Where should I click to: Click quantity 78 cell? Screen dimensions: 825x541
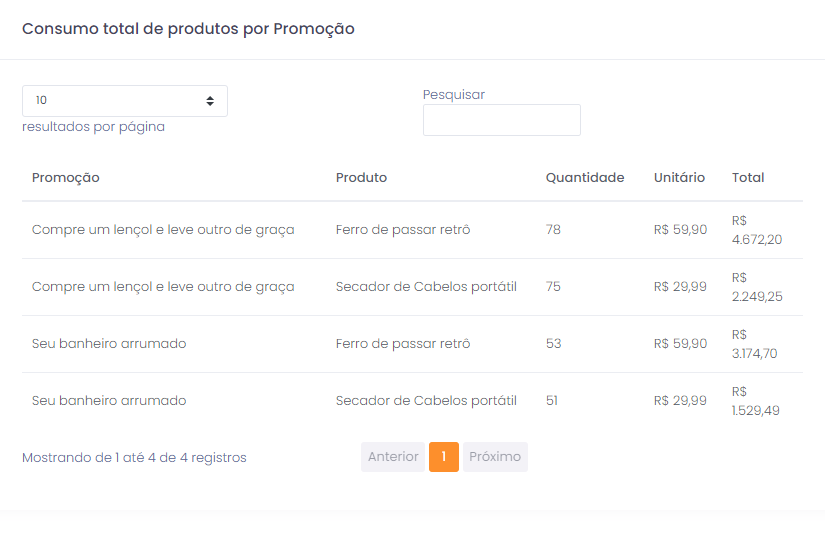(x=553, y=229)
